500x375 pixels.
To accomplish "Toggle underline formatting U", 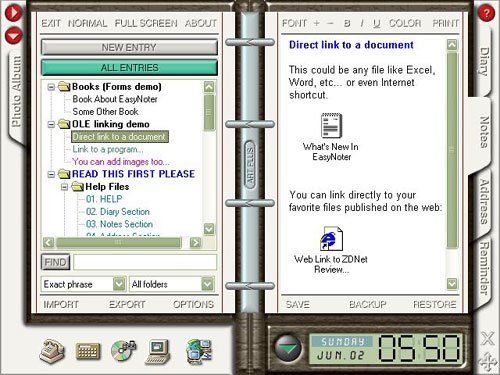I will [377, 23].
